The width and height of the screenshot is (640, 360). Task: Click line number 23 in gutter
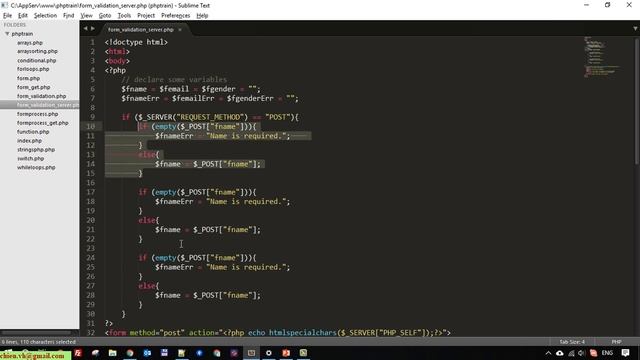(x=91, y=248)
